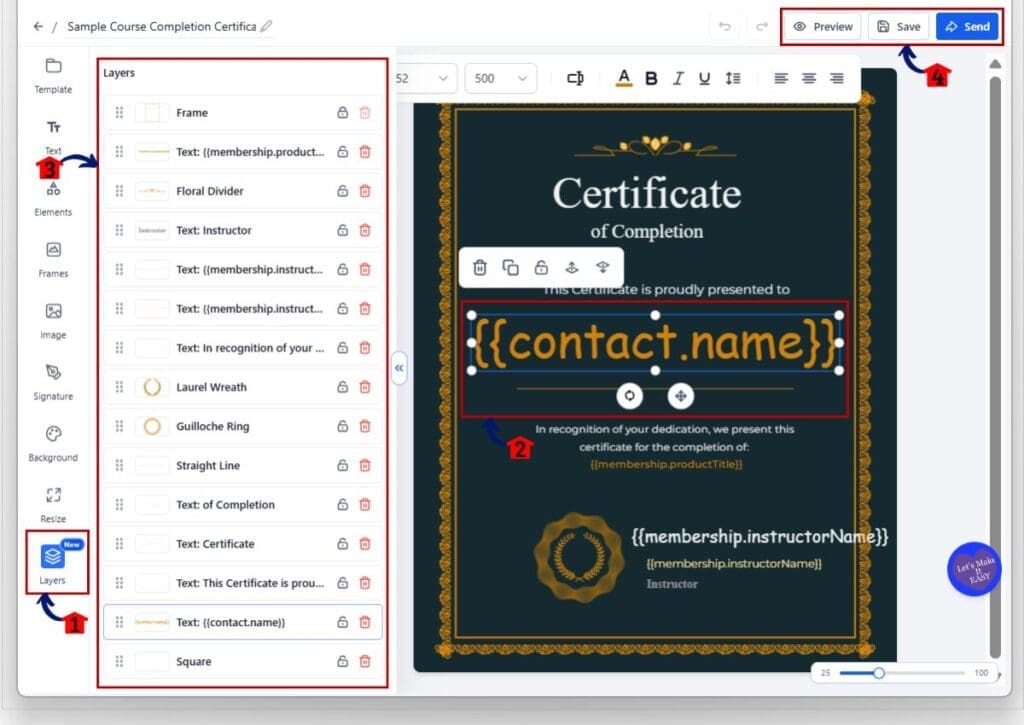The height and width of the screenshot is (725, 1024).
Task: Toggle lock on Floral Divider layer
Action: [342, 191]
